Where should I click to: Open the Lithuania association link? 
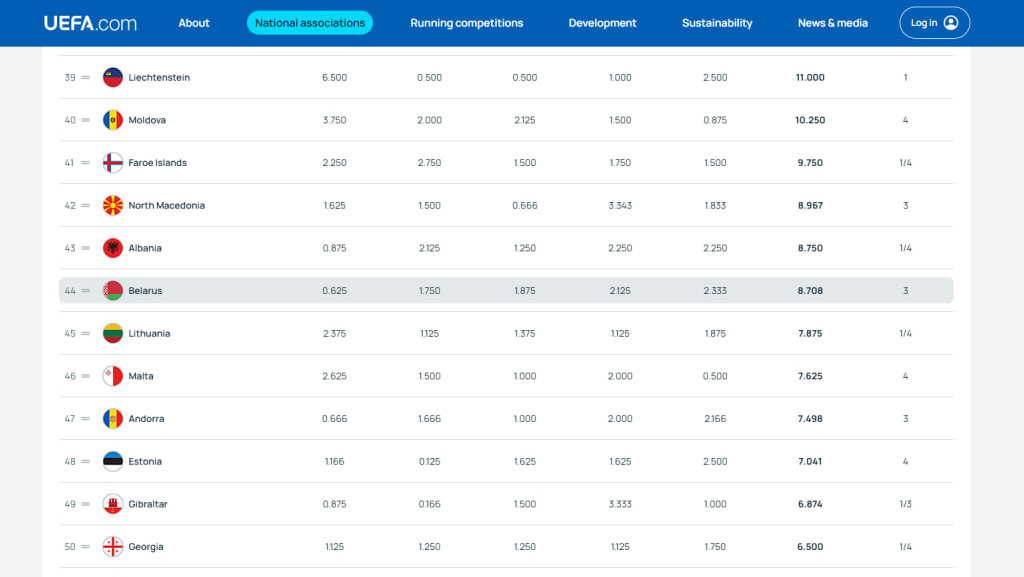[149, 334]
